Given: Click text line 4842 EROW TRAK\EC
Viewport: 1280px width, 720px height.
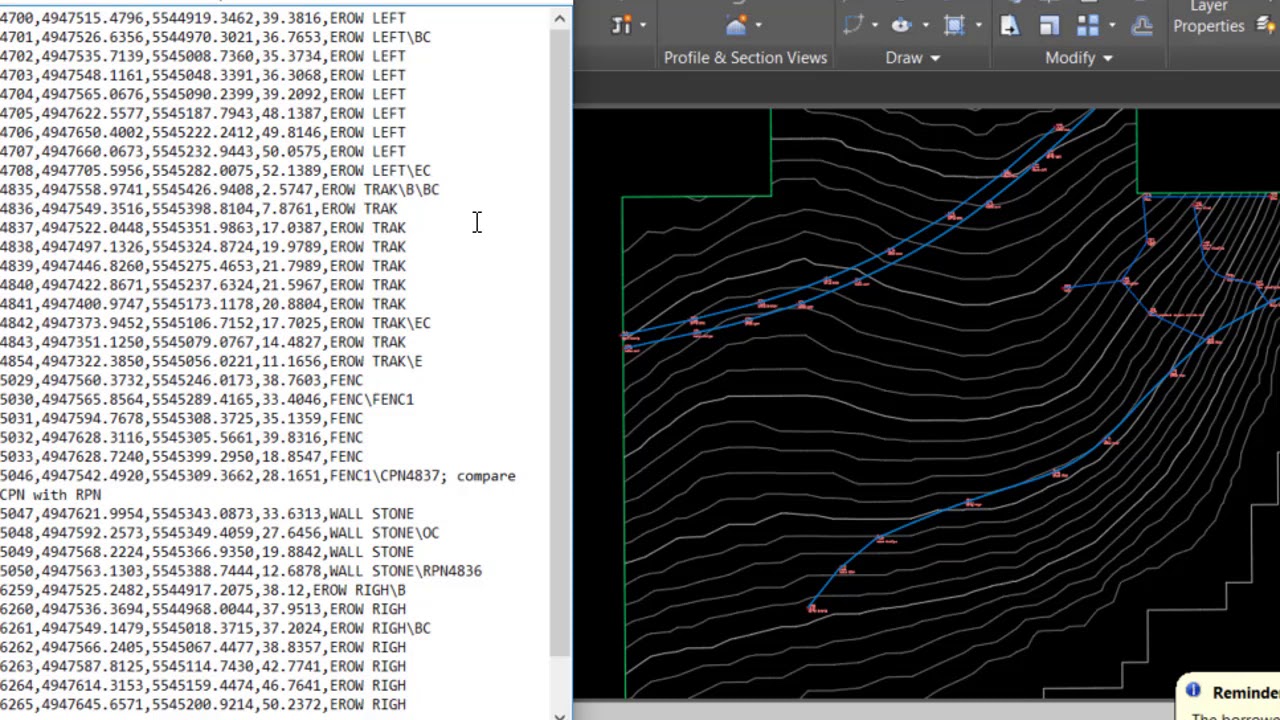Looking at the screenshot, I should pos(215,323).
